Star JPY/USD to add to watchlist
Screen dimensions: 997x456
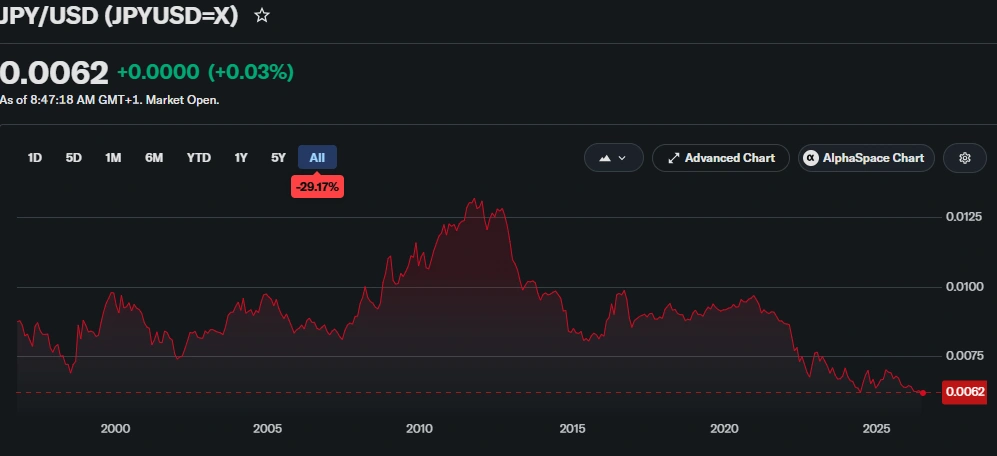point(262,16)
